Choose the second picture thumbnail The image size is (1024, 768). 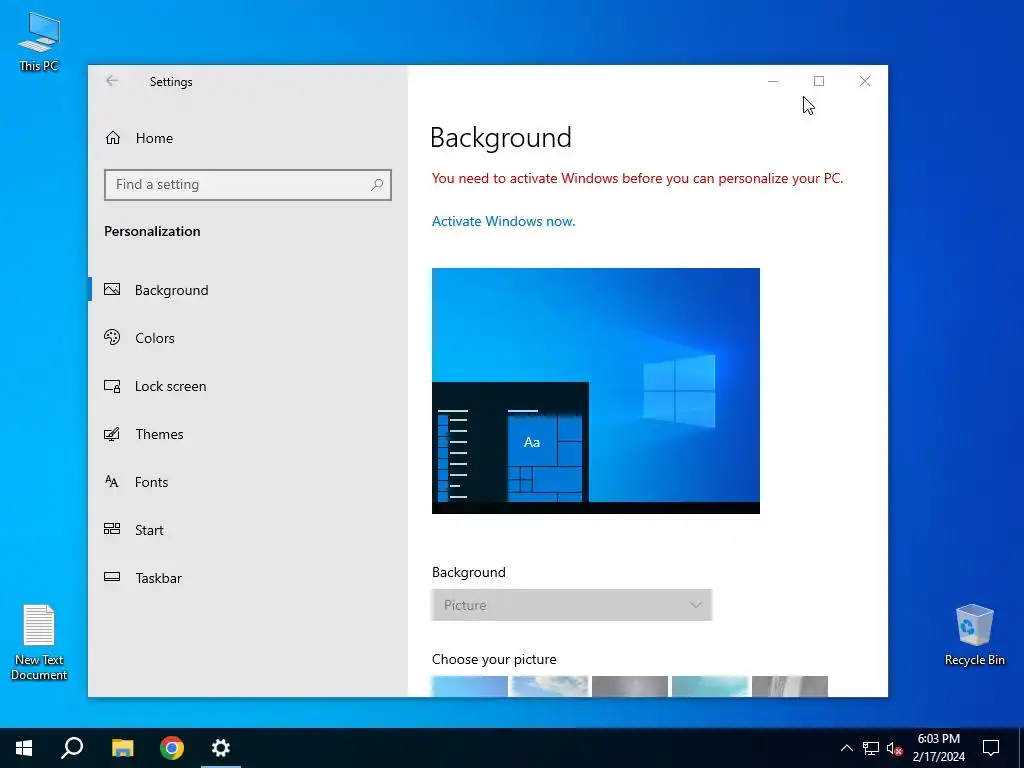pyautogui.click(x=550, y=686)
